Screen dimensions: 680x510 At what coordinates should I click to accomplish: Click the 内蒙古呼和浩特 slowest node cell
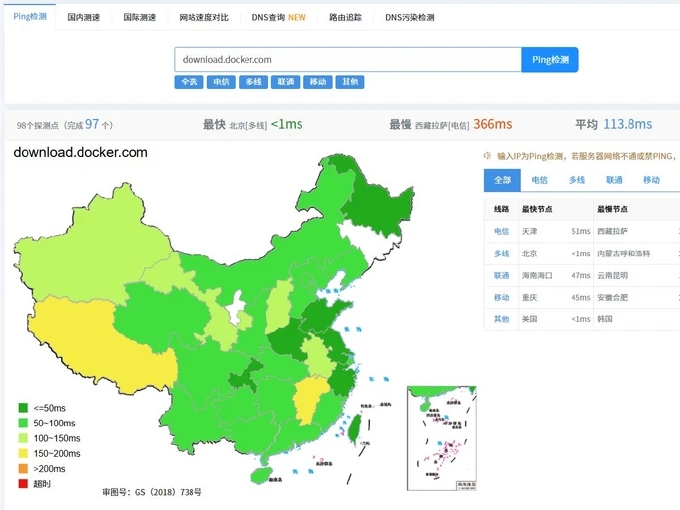click(624, 254)
